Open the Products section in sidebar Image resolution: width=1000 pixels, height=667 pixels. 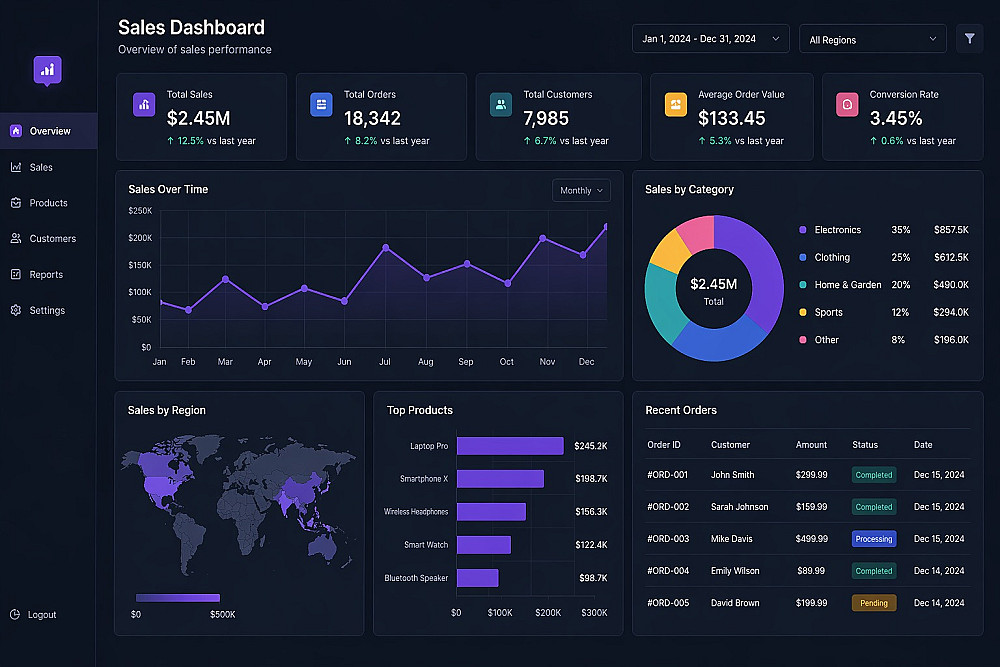click(48, 203)
